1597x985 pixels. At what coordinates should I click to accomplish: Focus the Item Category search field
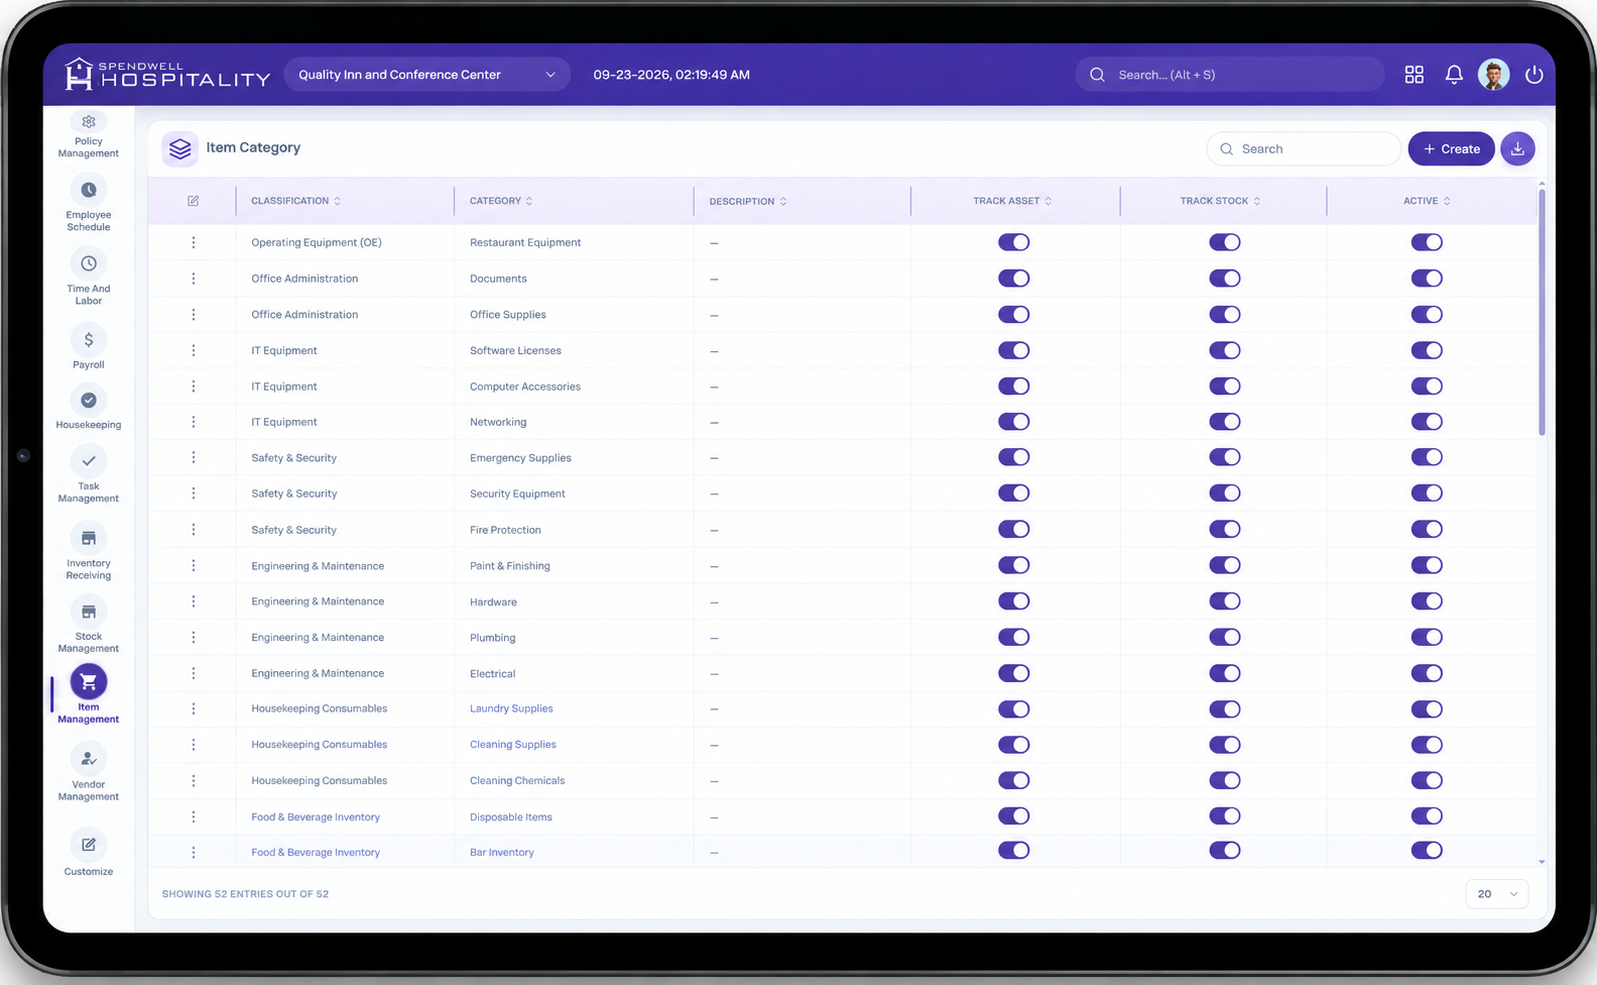[x=1303, y=149]
